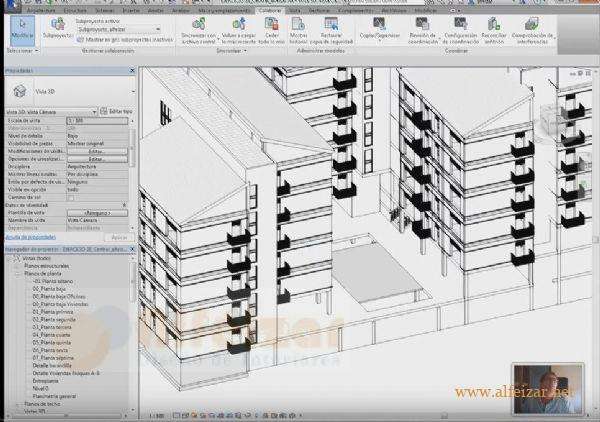This screenshot has width=600, height=422.
Task: Click the project browser horizontal scrollbar
Action: [x=65, y=415]
